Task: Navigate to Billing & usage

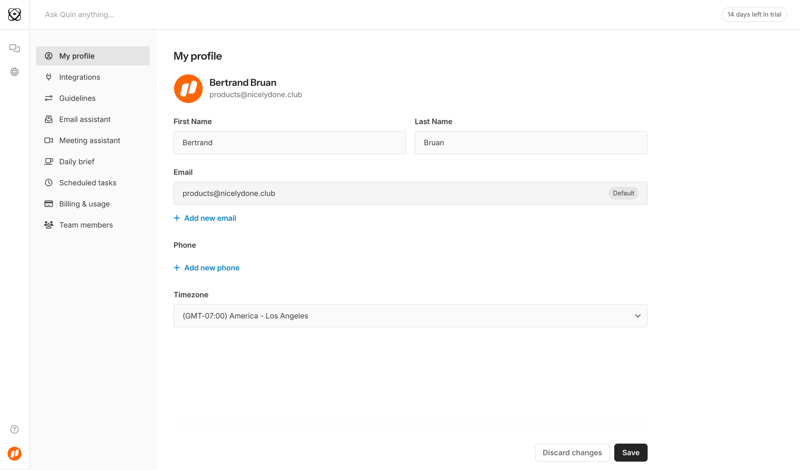Action: pyautogui.click(x=84, y=204)
